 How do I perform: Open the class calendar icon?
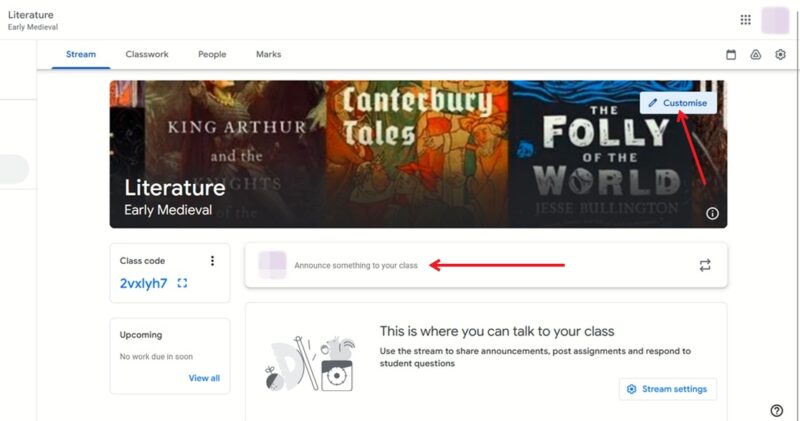[x=731, y=55]
